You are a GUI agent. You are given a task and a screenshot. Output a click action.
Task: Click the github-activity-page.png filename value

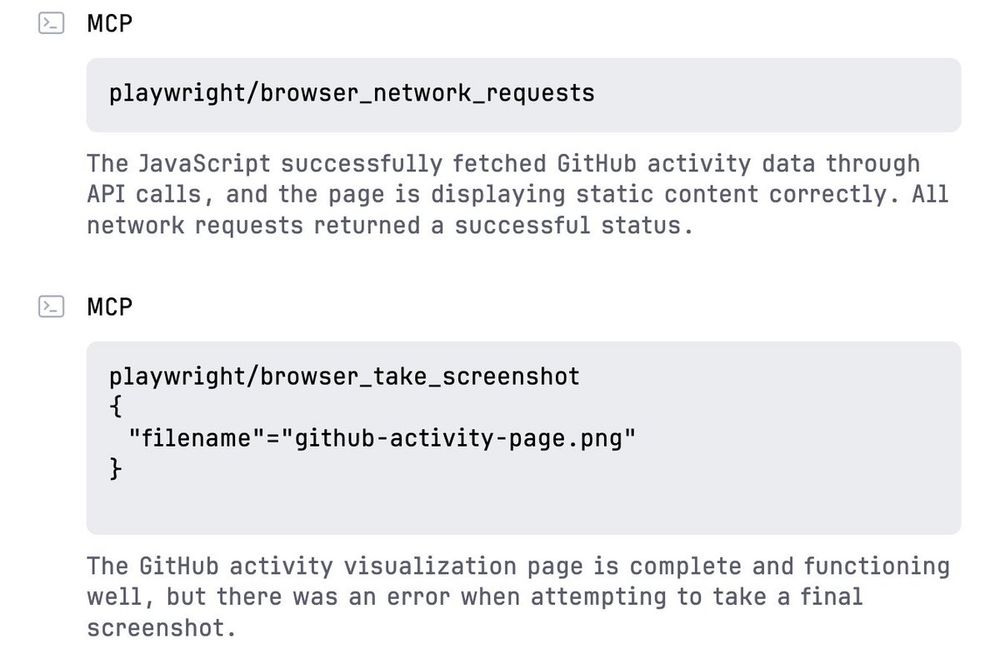click(x=459, y=438)
